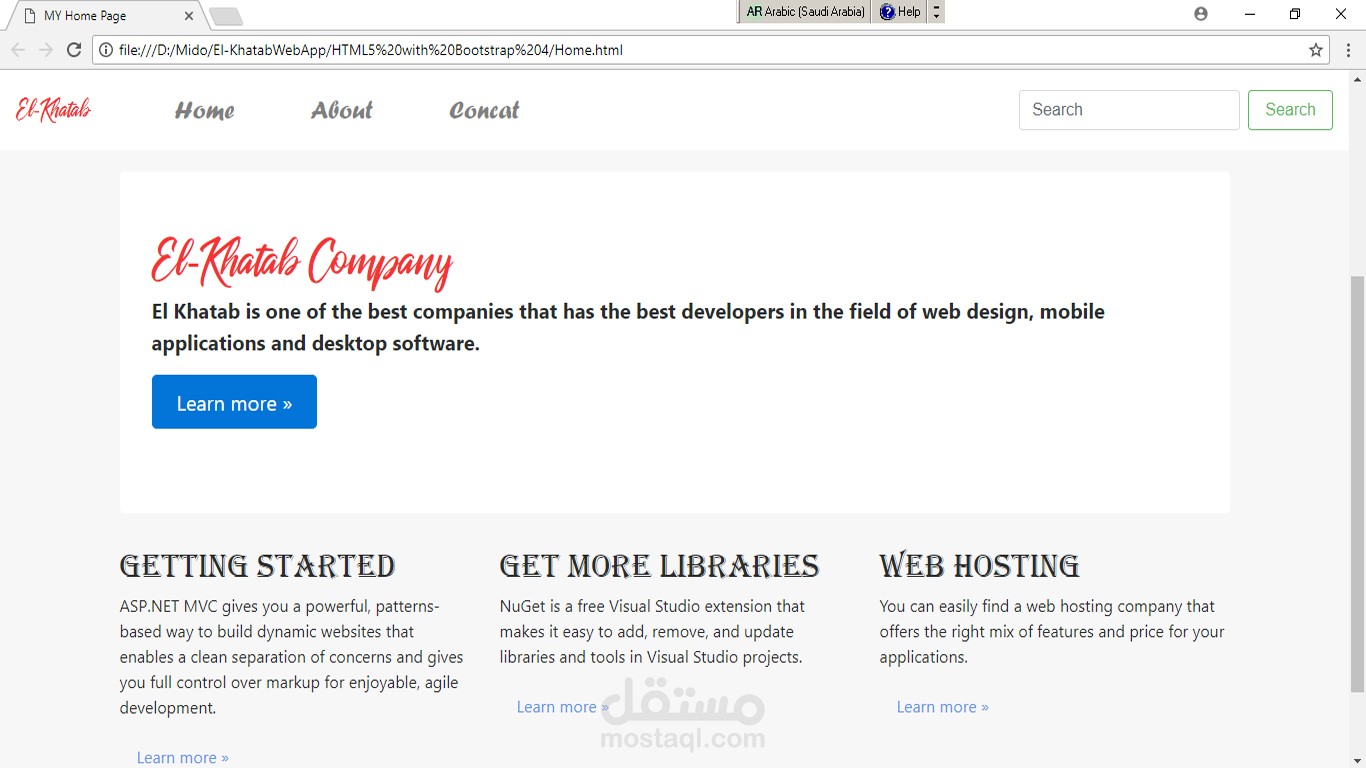1366x768 pixels.
Task: Open Learn more under Get More Libraries
Action: pyautogui.click(x=562, y=707)
